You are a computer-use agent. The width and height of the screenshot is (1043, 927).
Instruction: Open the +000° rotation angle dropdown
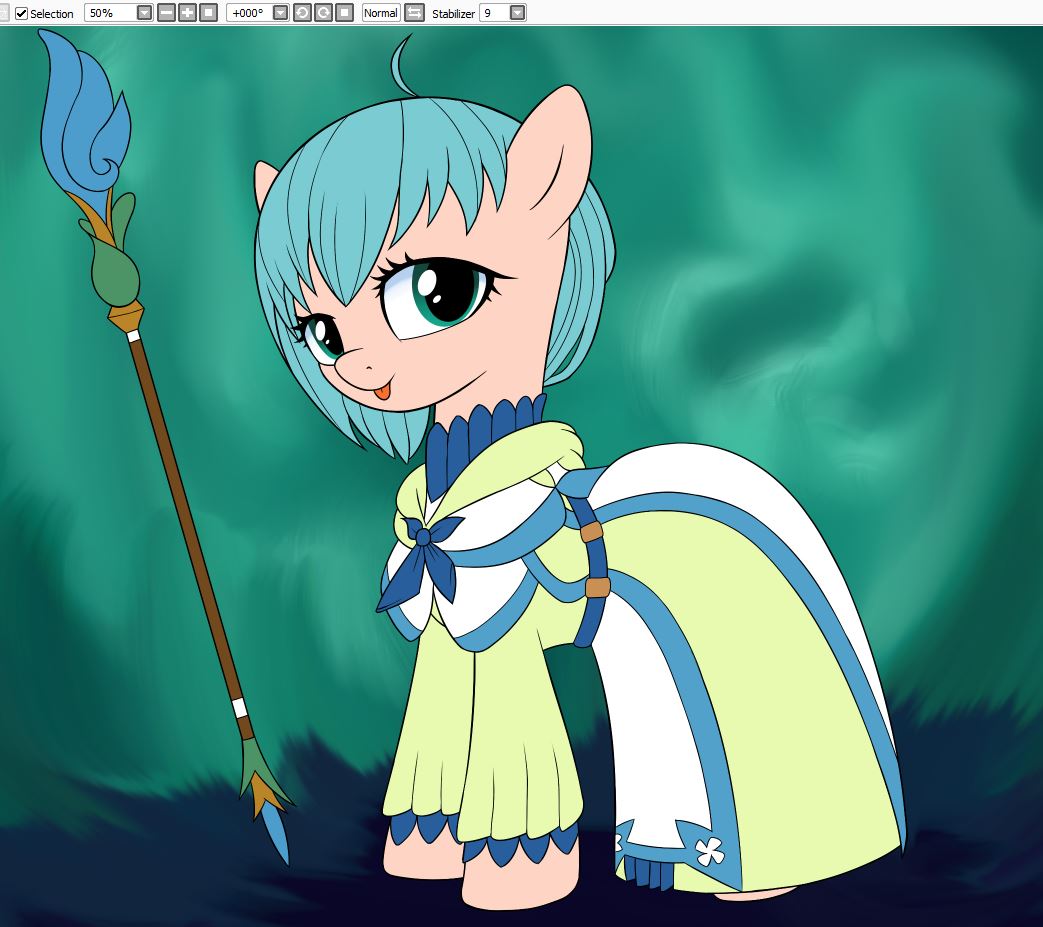coord(281,13)
